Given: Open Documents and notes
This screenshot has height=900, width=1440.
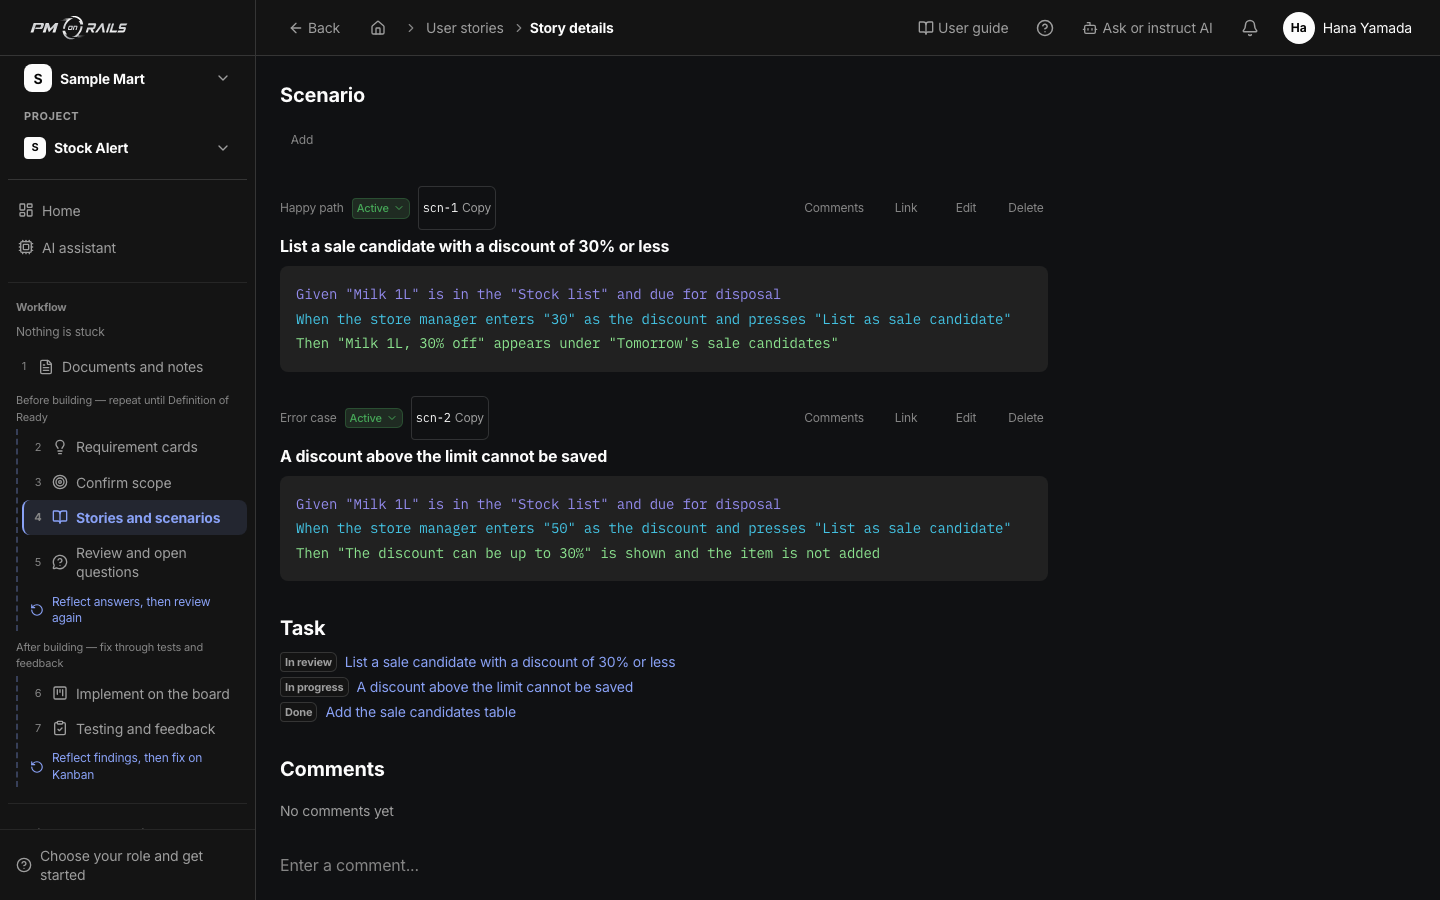Looking at the screenshot, I should pyautogui.click(x=127, y=367).
